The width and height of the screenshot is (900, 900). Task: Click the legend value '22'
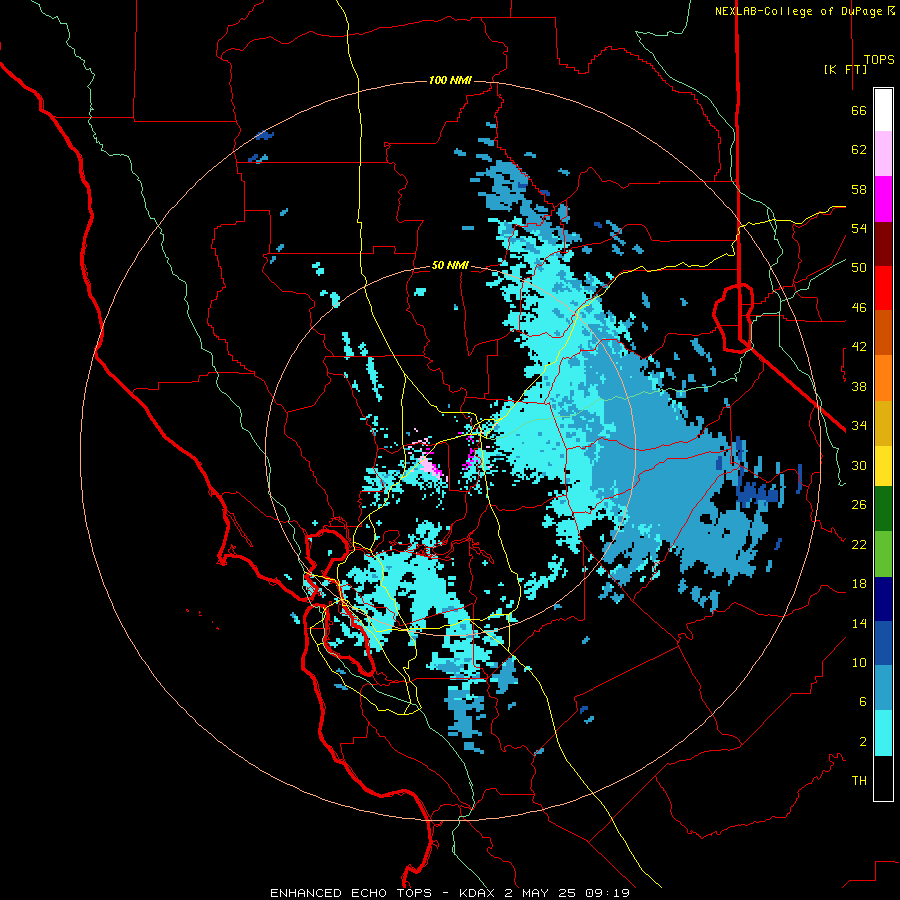859,544
